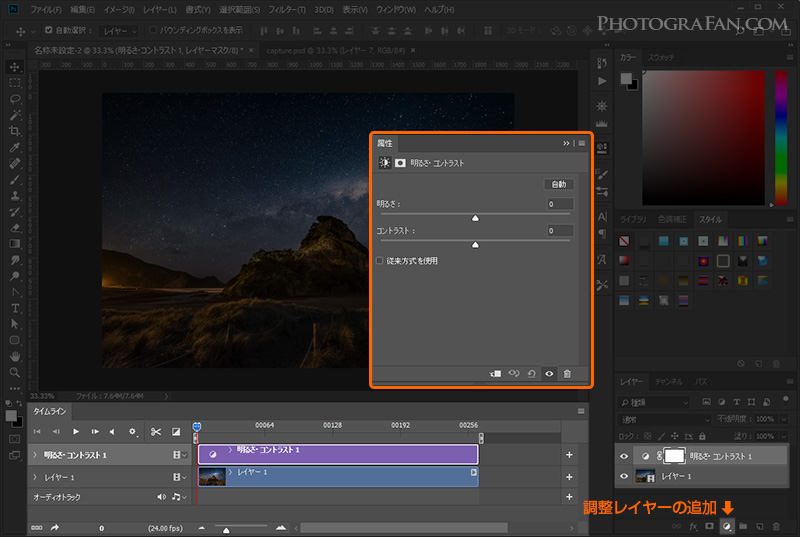Open the フィルター(T) menu
Viewport: 800px width, 537px height.
coord(287,9)
